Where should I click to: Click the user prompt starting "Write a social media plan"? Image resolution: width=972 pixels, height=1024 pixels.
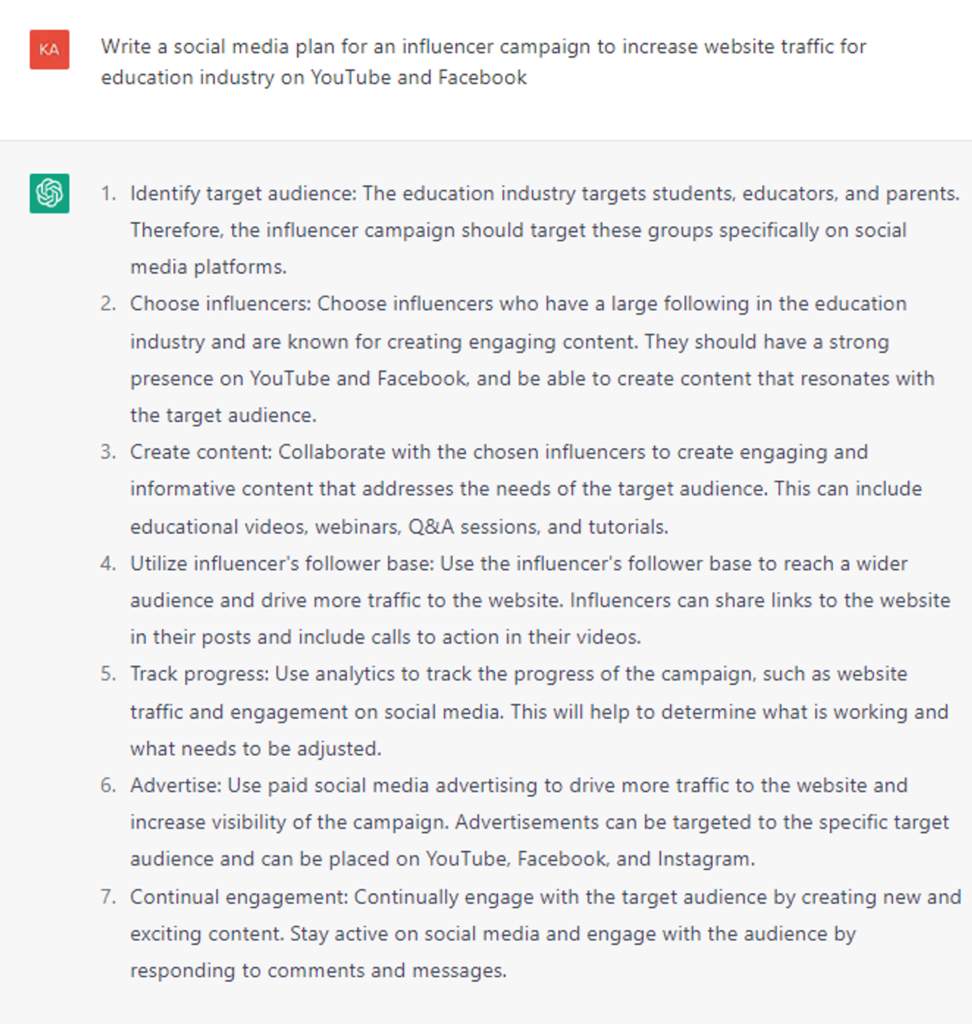(483, 62)
